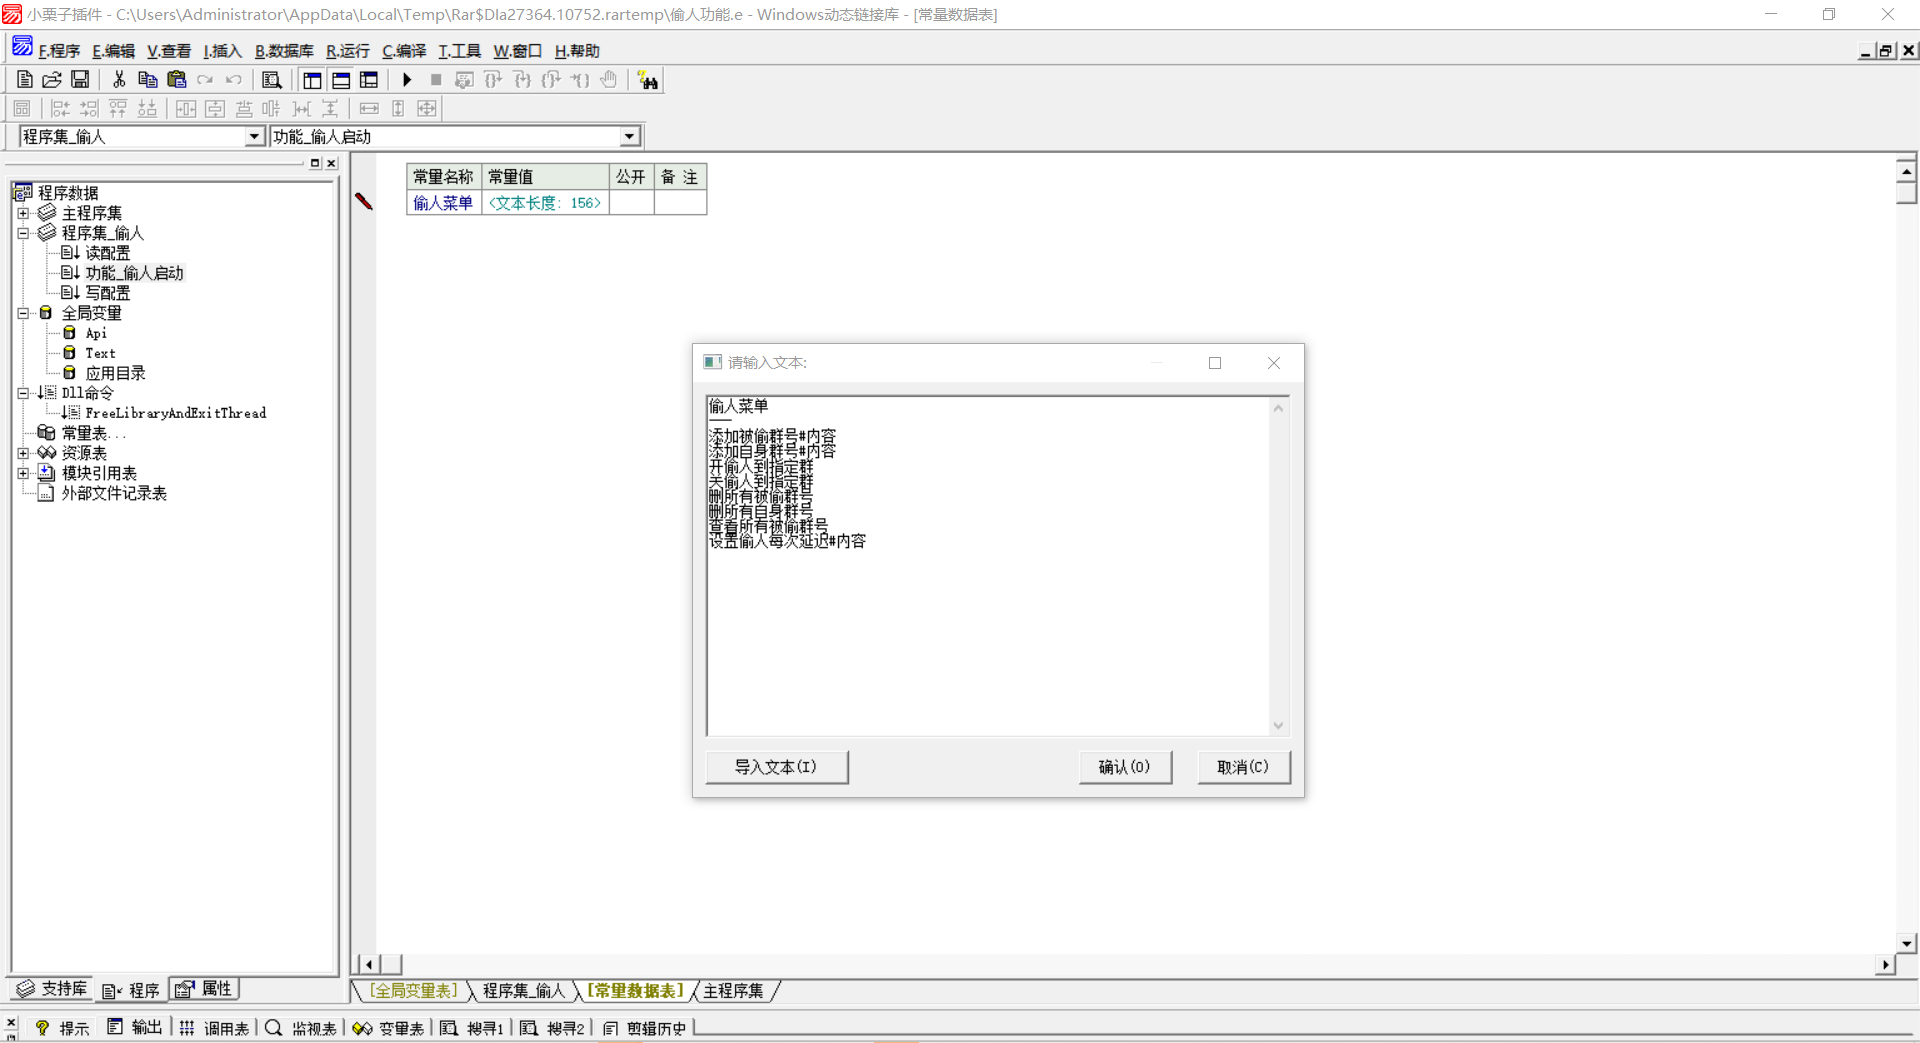
Task: Open the C.编译 menu
Action: point(404,51)
